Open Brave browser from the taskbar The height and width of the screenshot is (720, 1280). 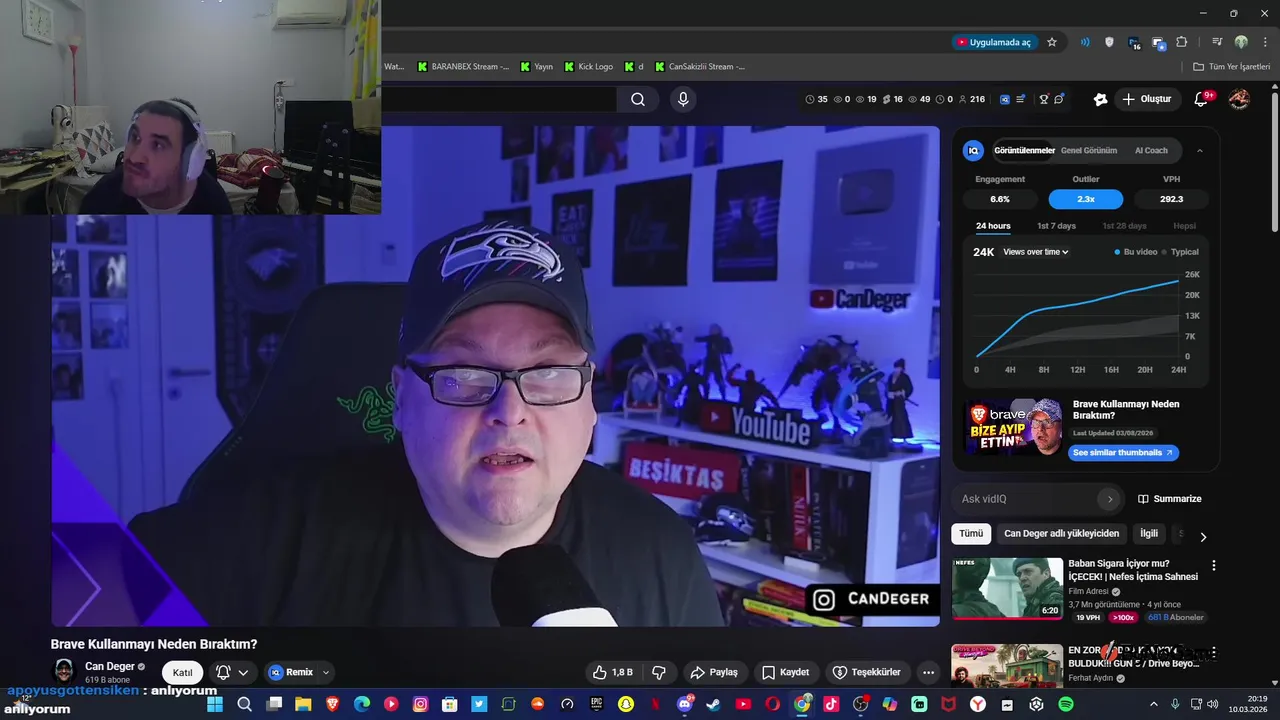332,704
